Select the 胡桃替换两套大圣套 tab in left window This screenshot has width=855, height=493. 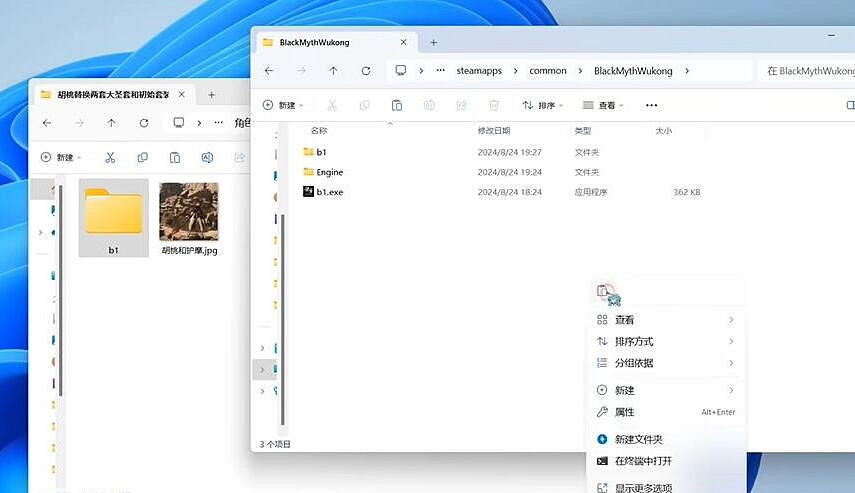pyautogui.click(x=113, y=95)
